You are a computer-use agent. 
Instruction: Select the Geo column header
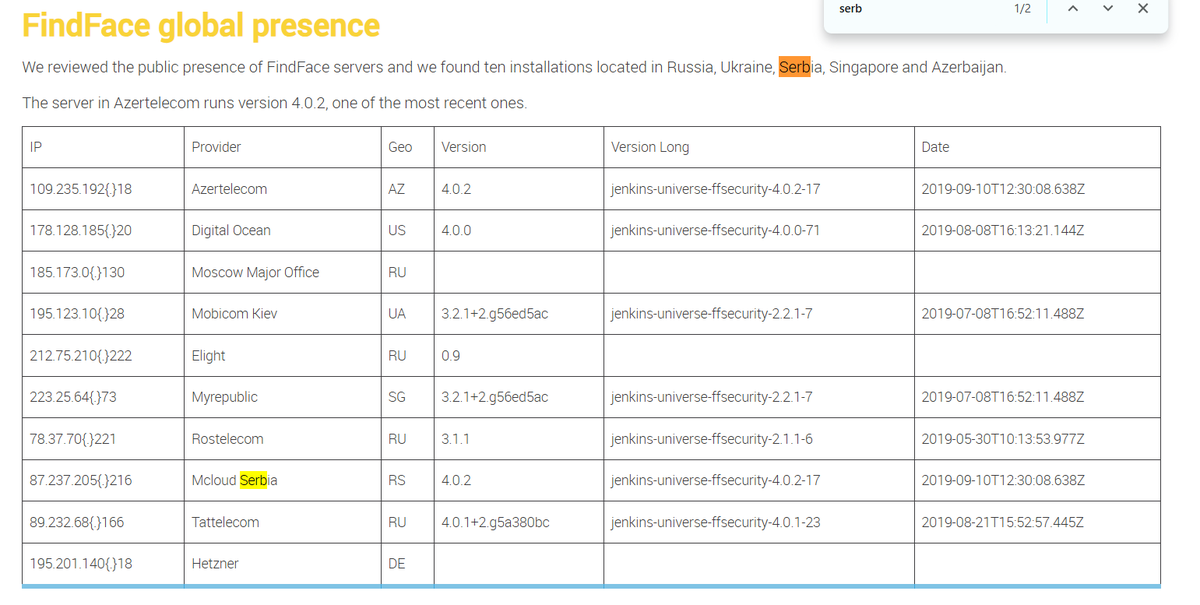click(x=407, y=147)
